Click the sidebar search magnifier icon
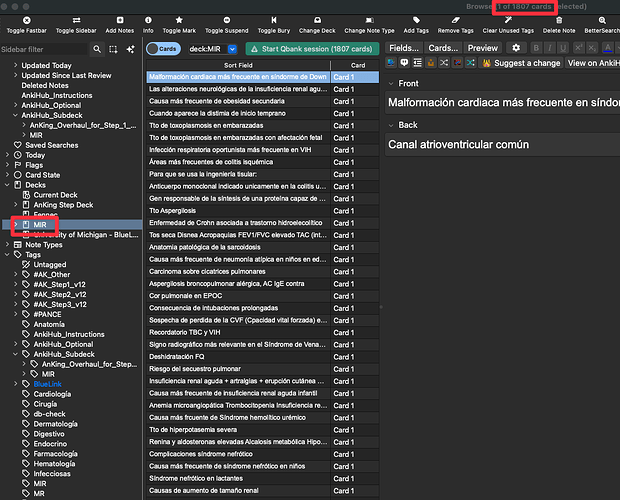The image size is (620, 500). (x=97, y=49)
